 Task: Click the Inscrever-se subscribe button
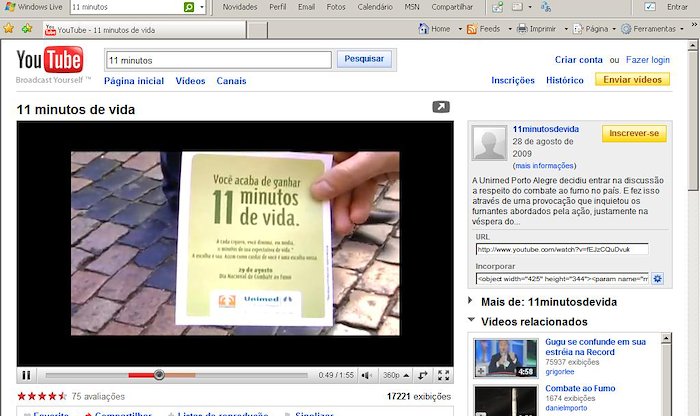point(634,133)
